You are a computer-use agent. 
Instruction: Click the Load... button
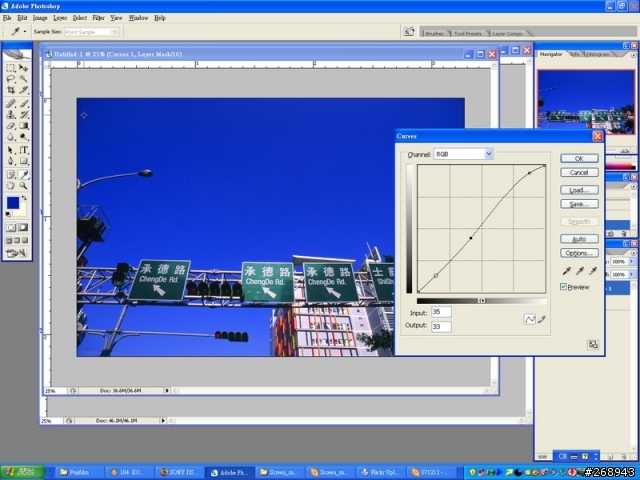click(579, 190)
